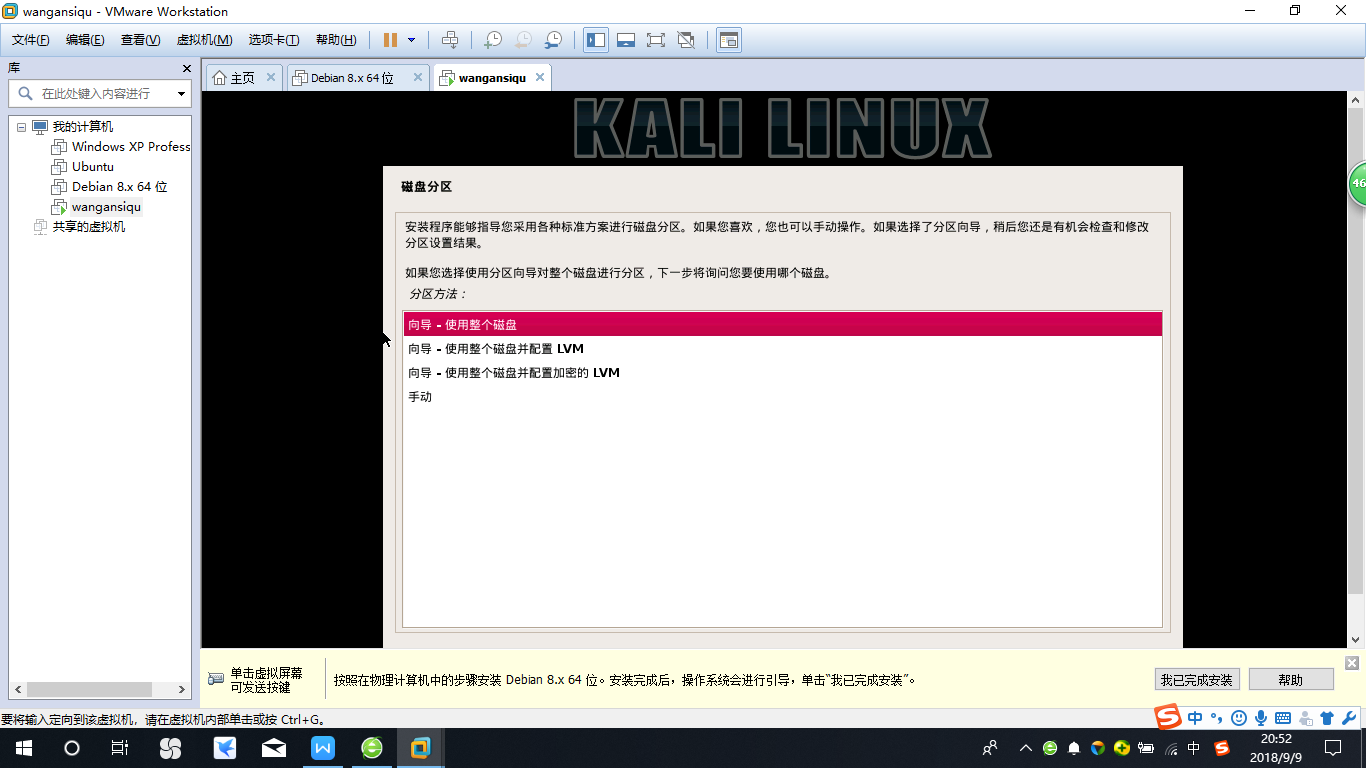Screen dimensions: 1366x768
Task: Close the Debian 8.x 64 位 tab
Action: pyautogui.click(x=419, y=77)
